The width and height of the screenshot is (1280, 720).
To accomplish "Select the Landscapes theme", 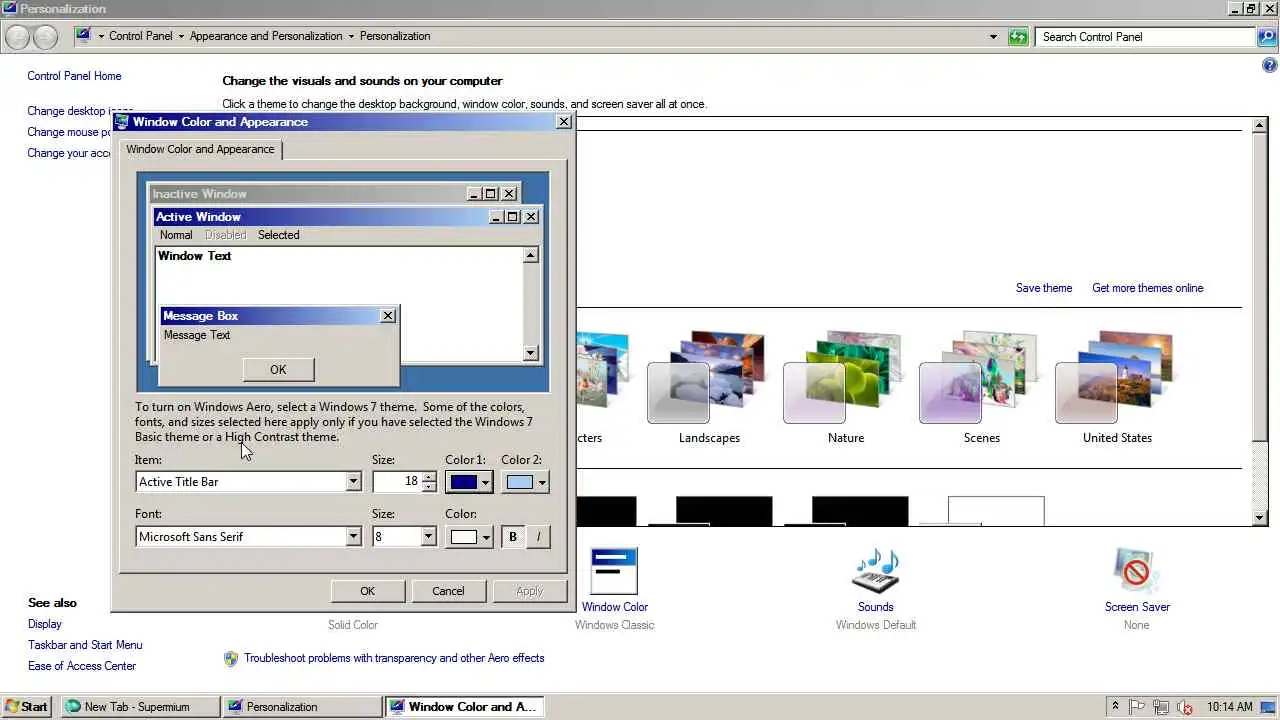I will pos(709,388).
